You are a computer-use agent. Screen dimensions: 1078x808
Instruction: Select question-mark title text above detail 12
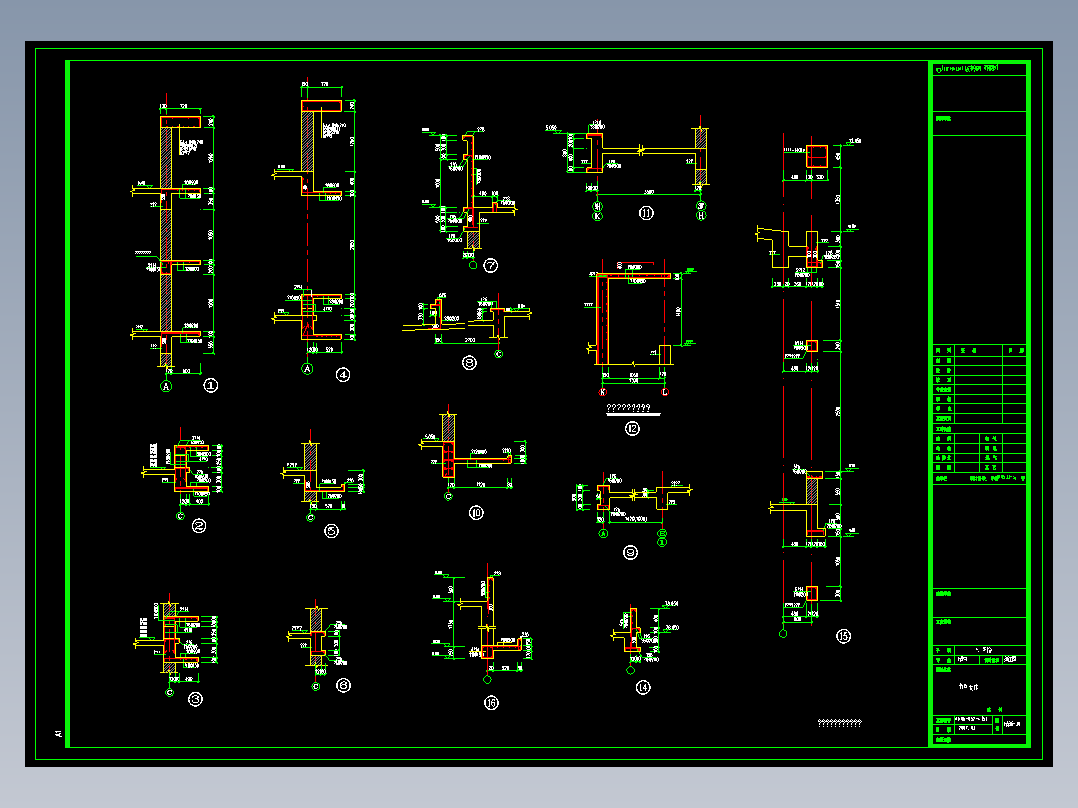628,408
